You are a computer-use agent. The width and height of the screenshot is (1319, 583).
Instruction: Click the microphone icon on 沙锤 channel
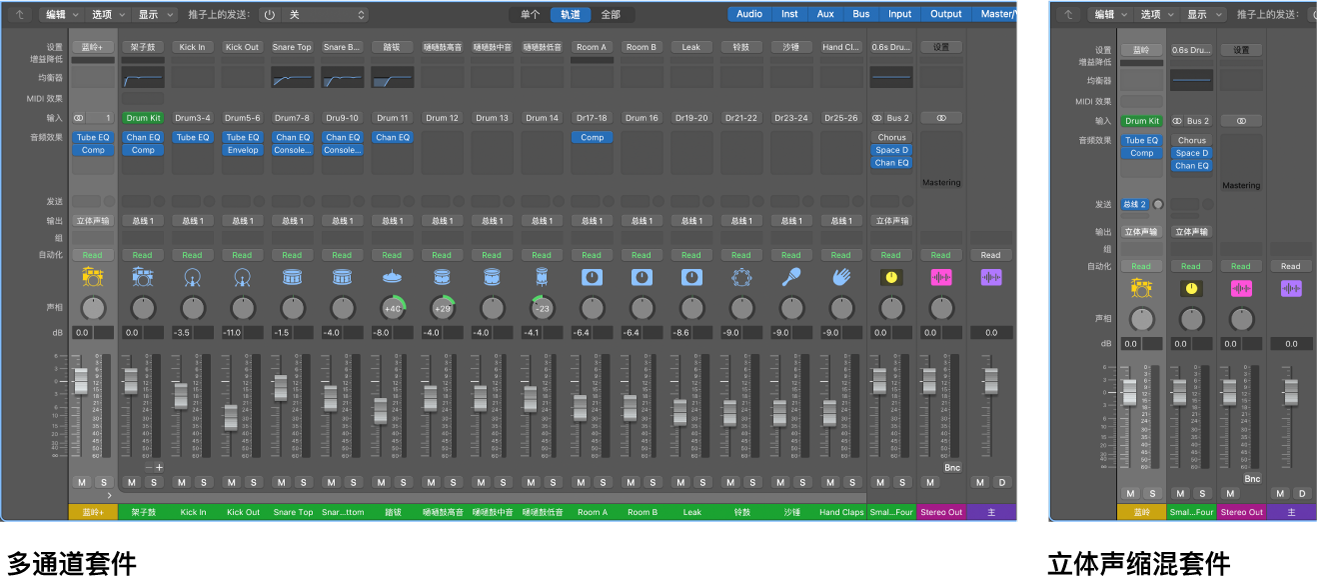point(791,277)
